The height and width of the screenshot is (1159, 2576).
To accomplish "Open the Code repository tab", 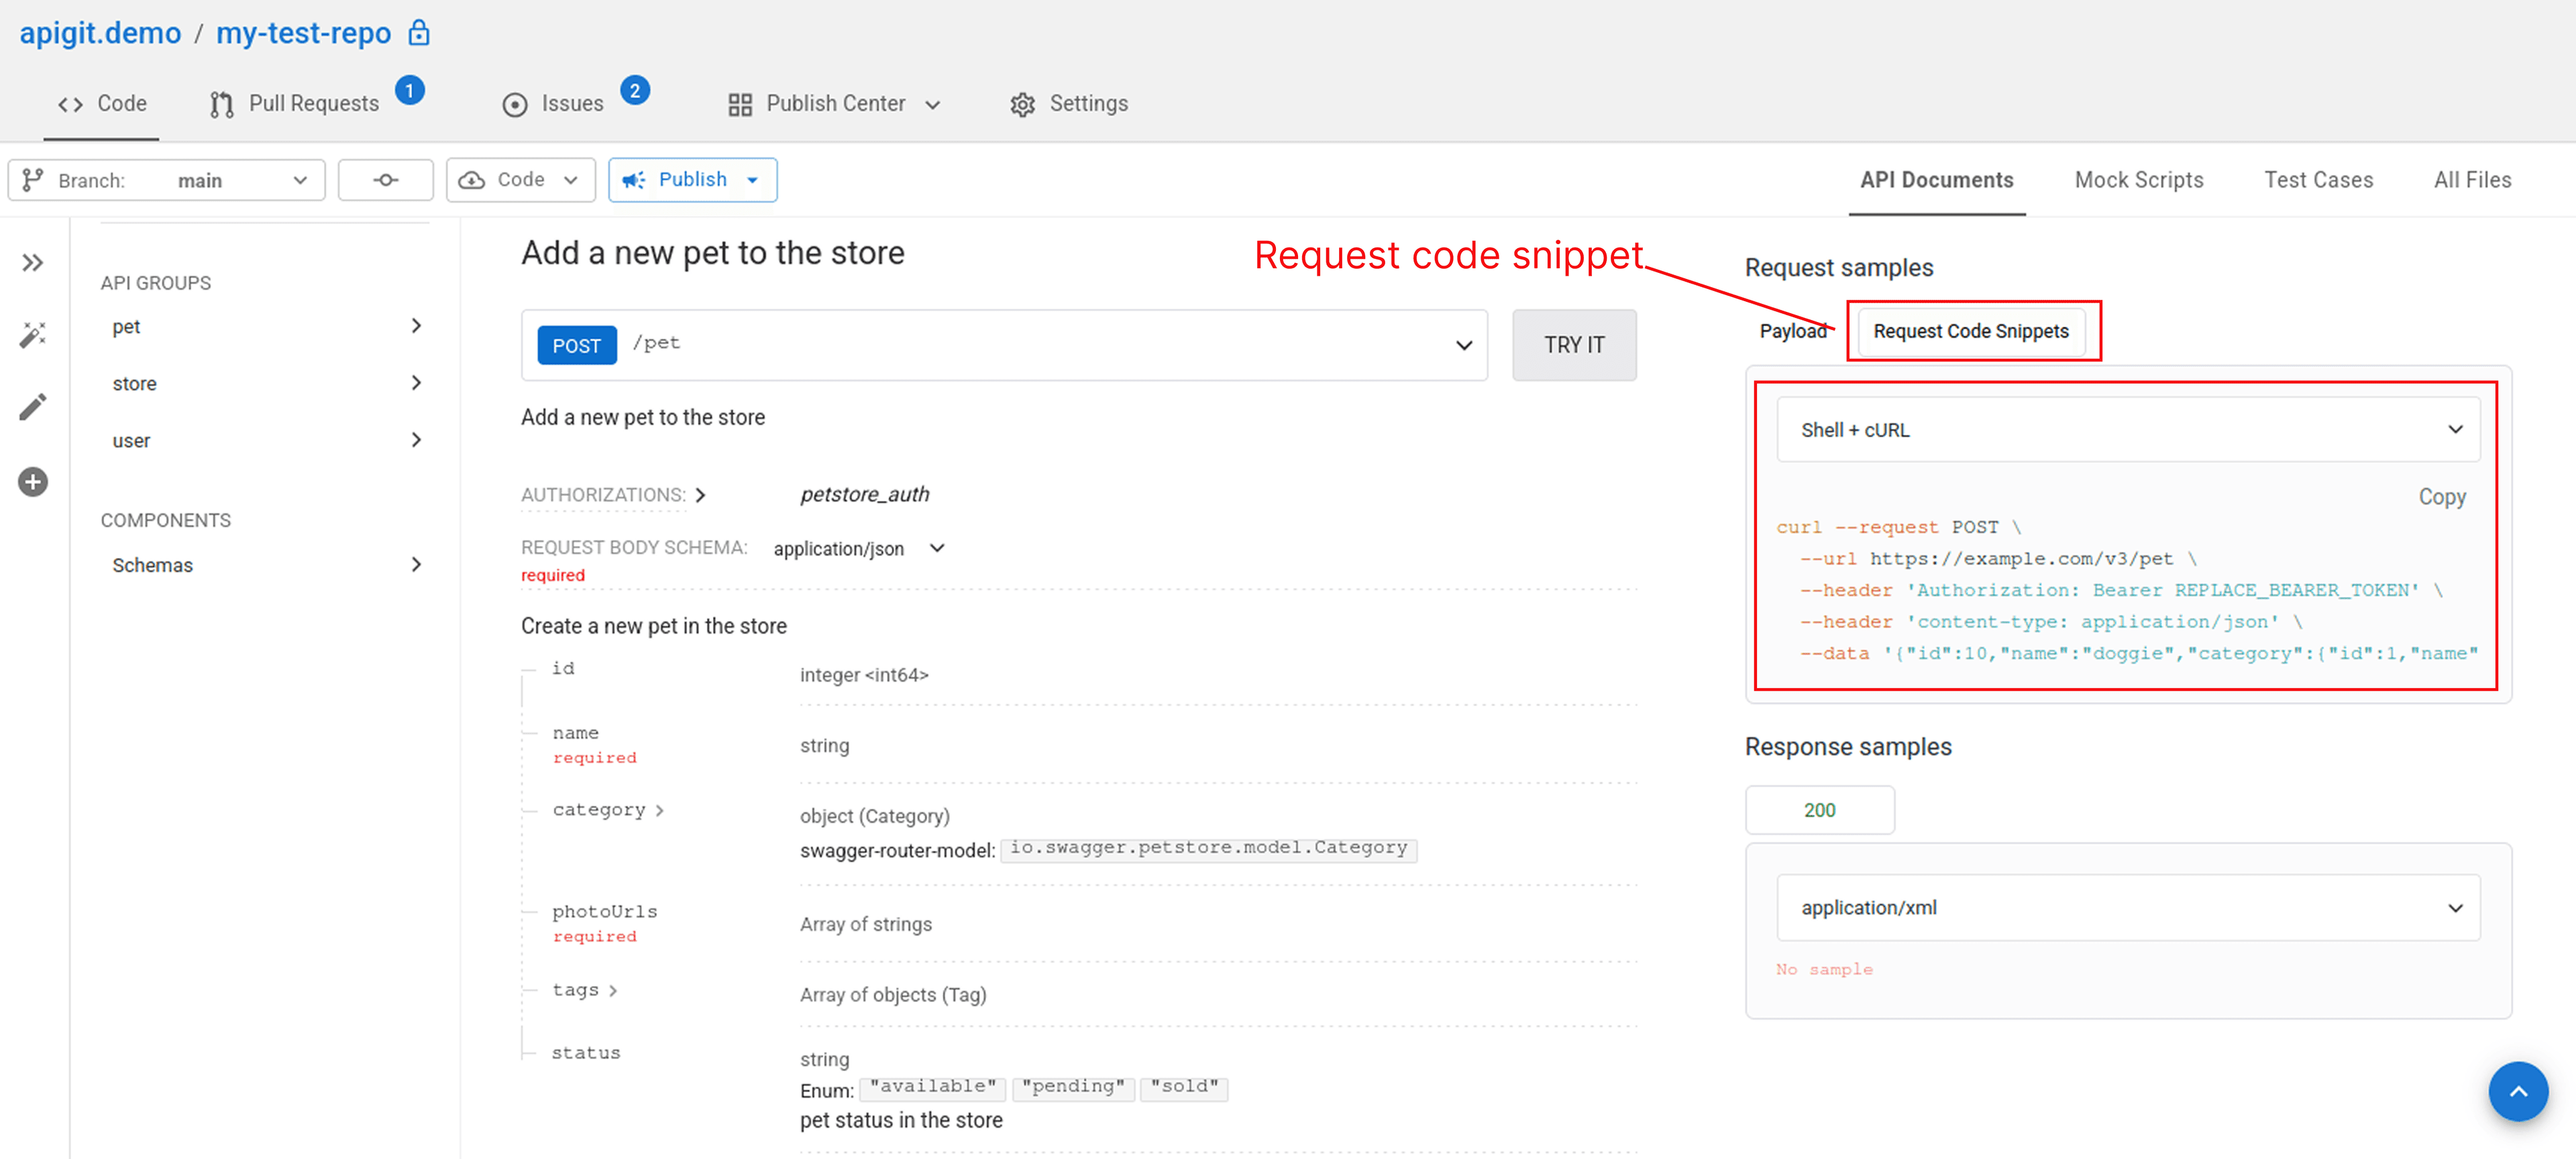I will coord(102,104).
